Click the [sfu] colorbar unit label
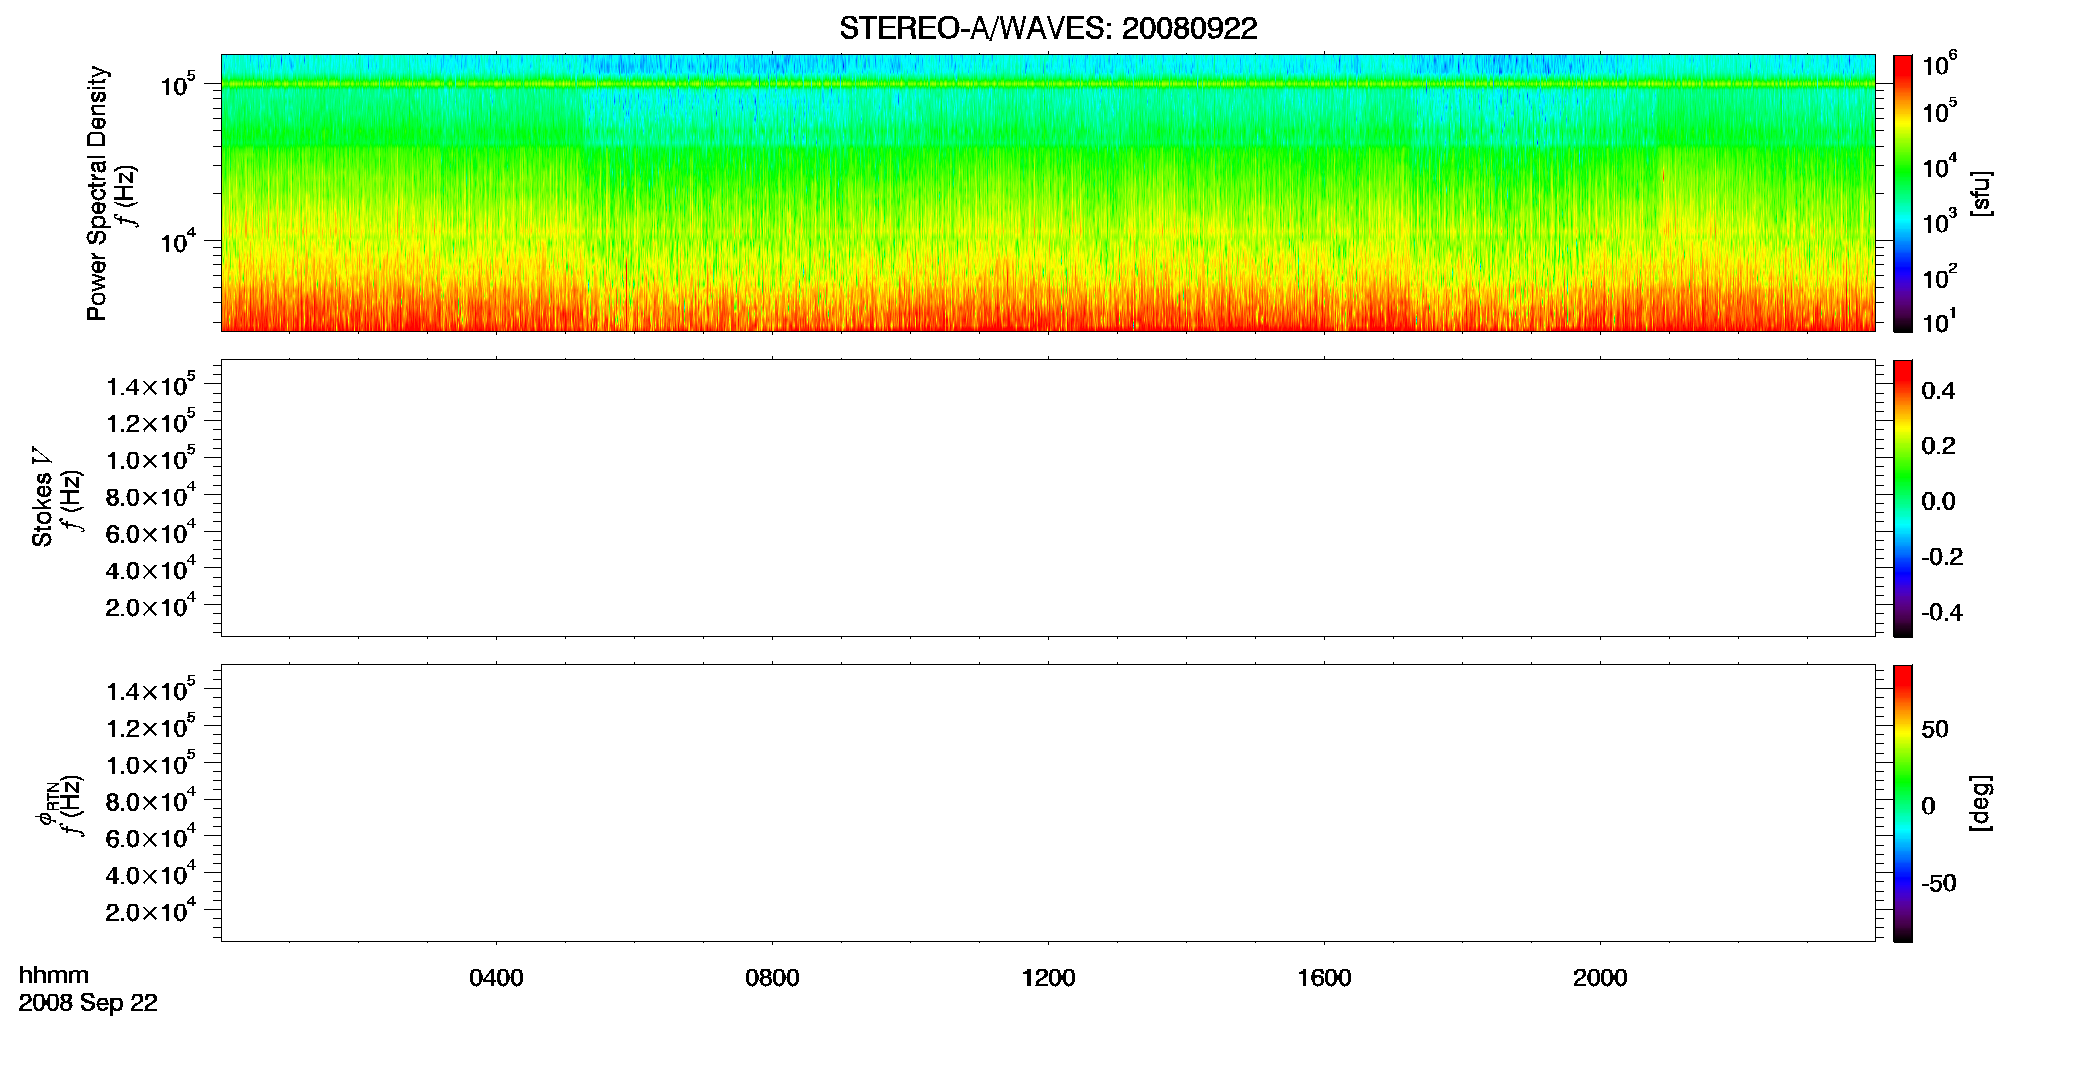The image size is (2096, 1080). point(1981,193)
